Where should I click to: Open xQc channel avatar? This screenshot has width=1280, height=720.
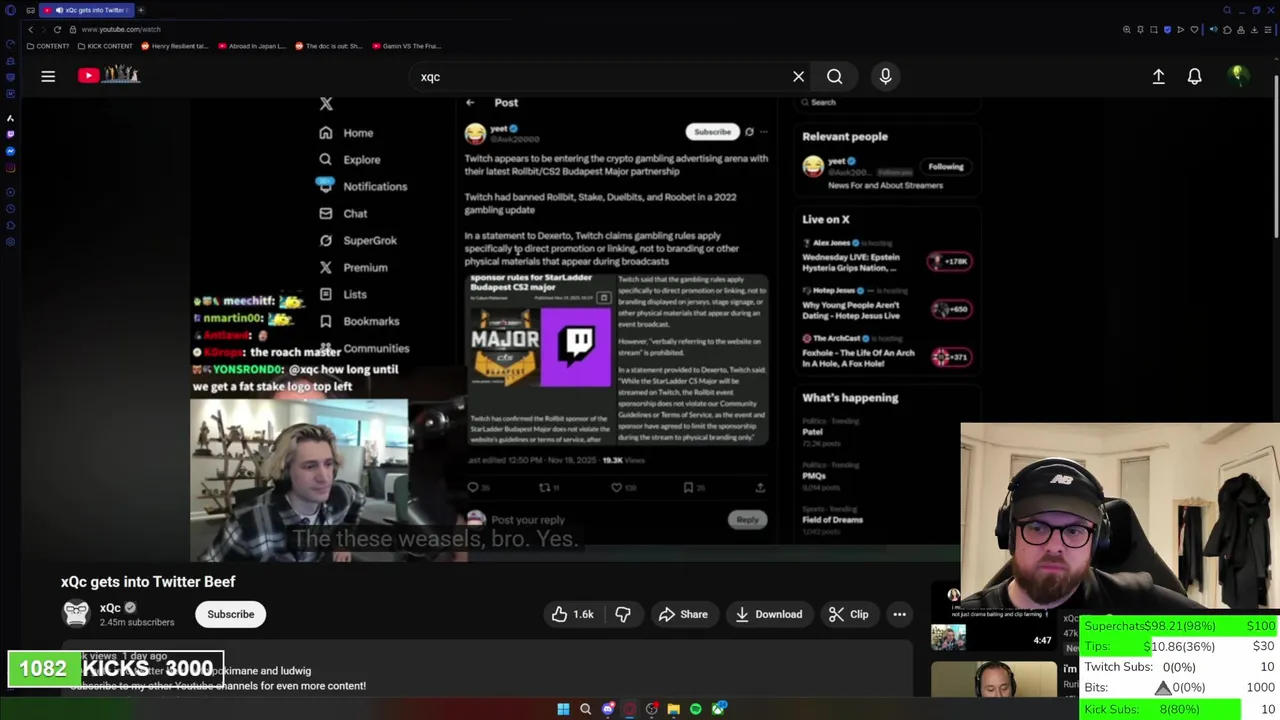(76, 613)
